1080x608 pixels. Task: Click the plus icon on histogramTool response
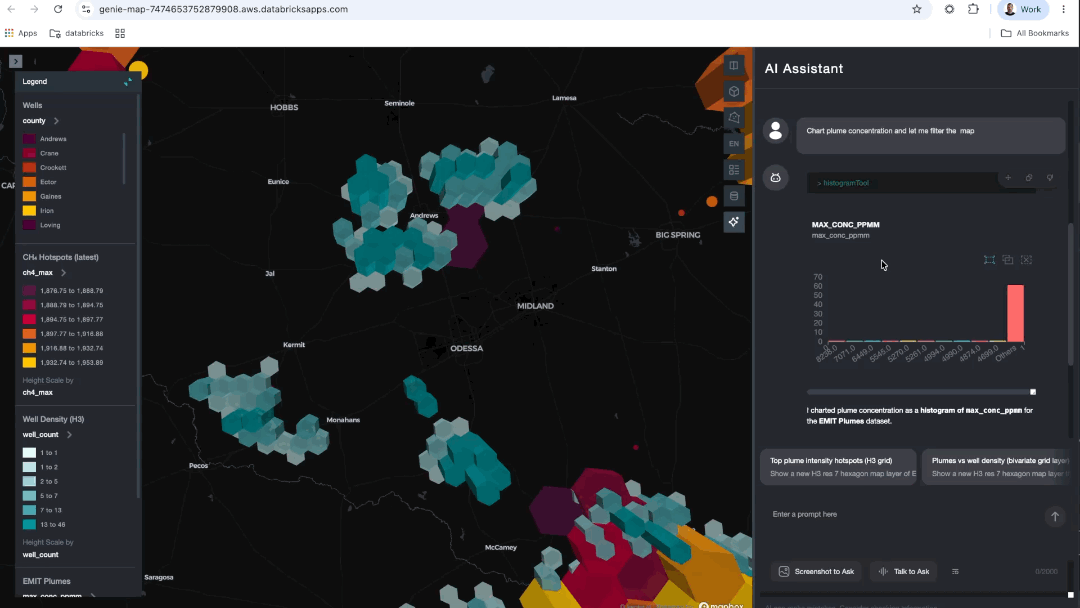tap(1008, 178)
